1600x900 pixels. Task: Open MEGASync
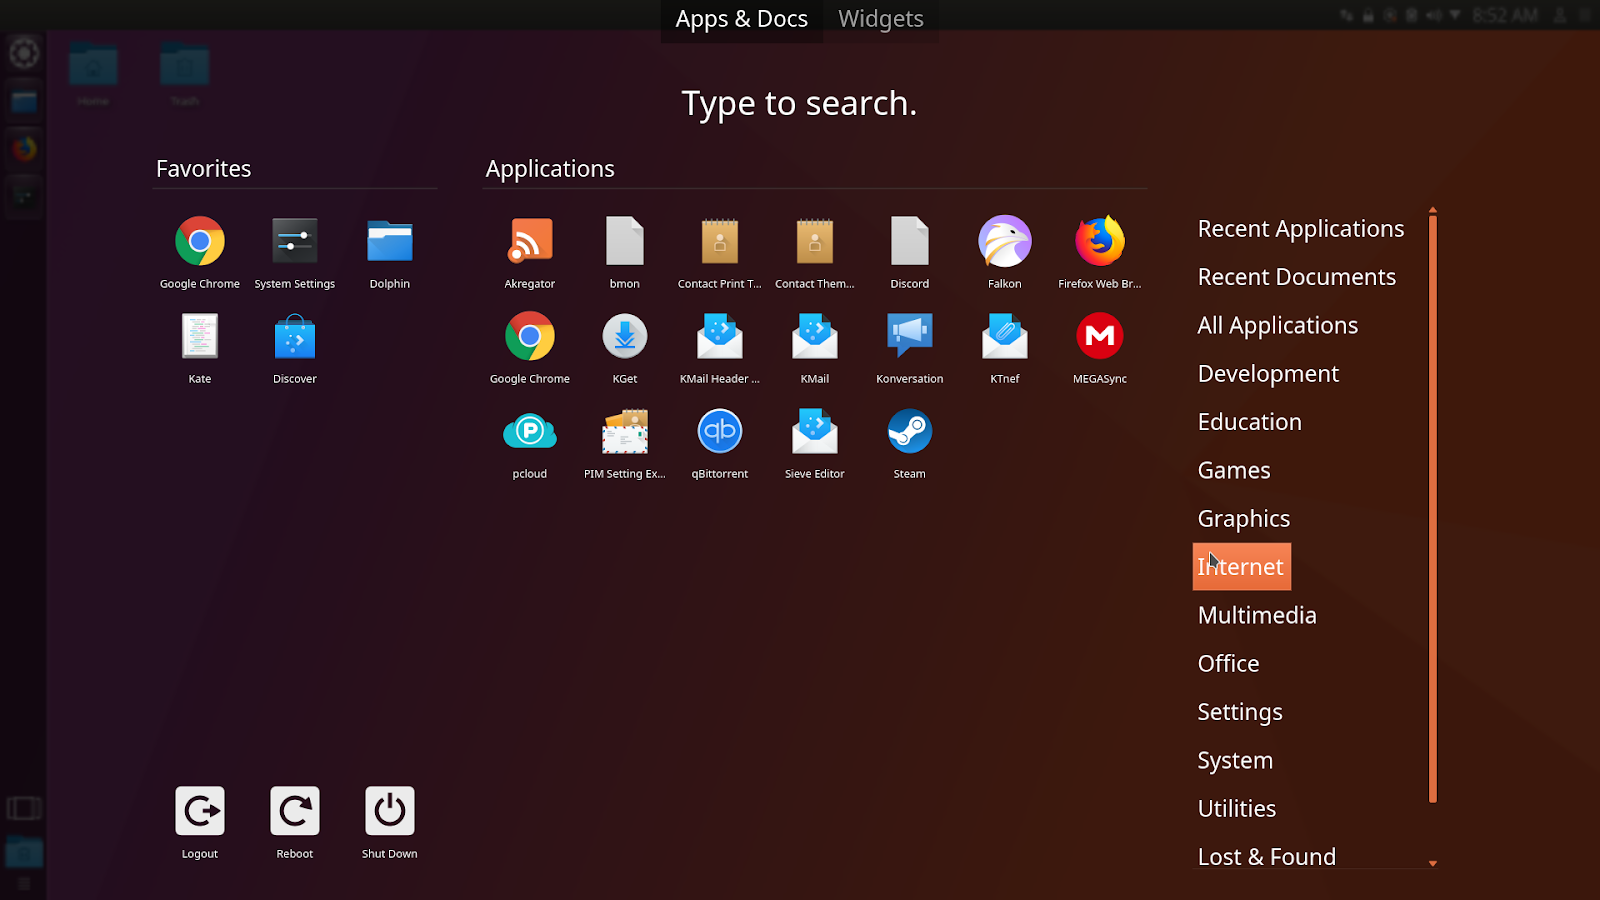pos(1099,347)
